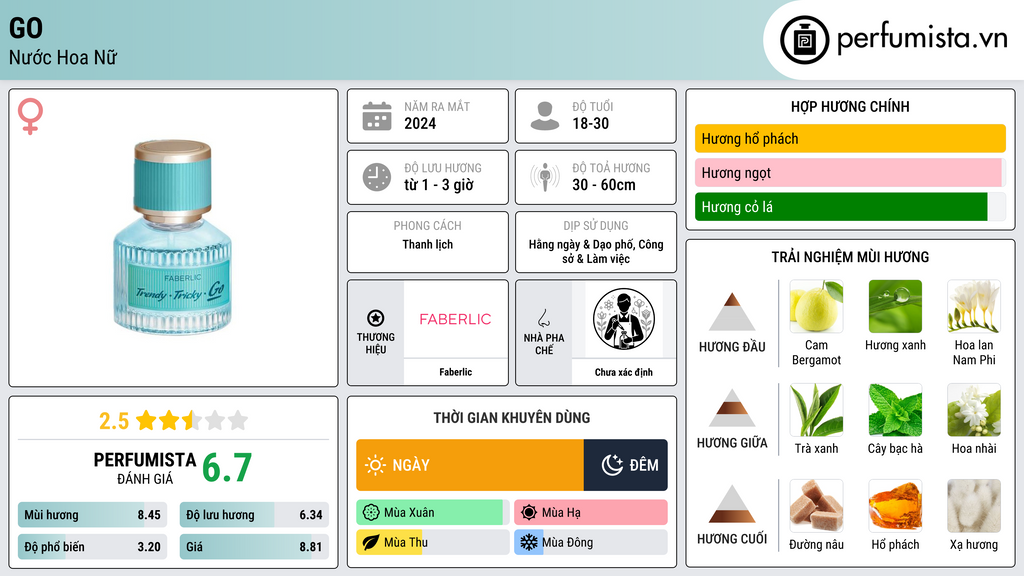The height and width of the screenshot is (576, 1024).
Task: Click the Thanh lịch style text
Action: point(428,244)
